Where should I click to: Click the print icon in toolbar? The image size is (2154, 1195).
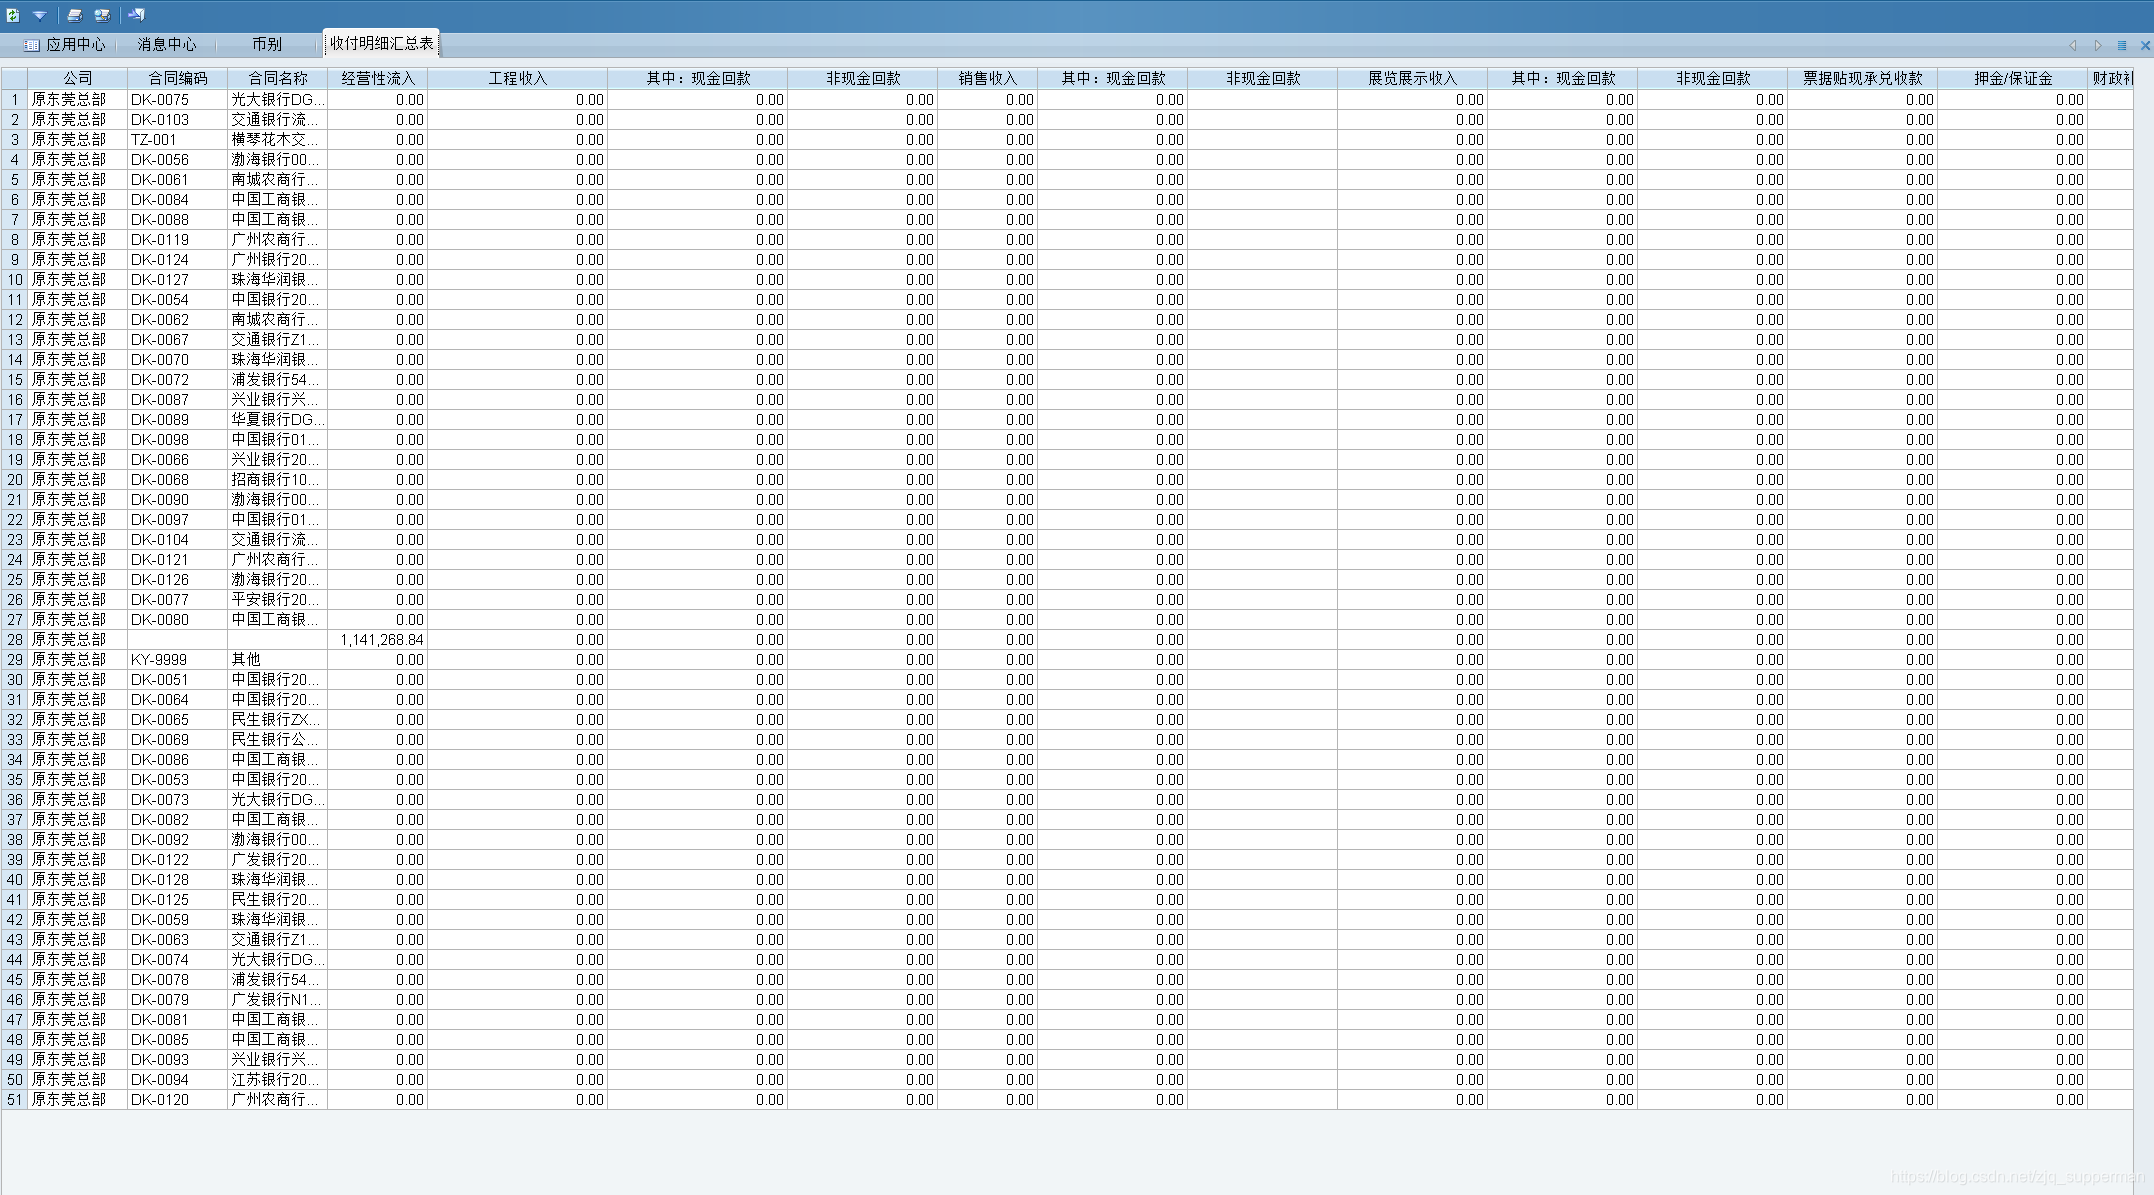tap(75, 15)
